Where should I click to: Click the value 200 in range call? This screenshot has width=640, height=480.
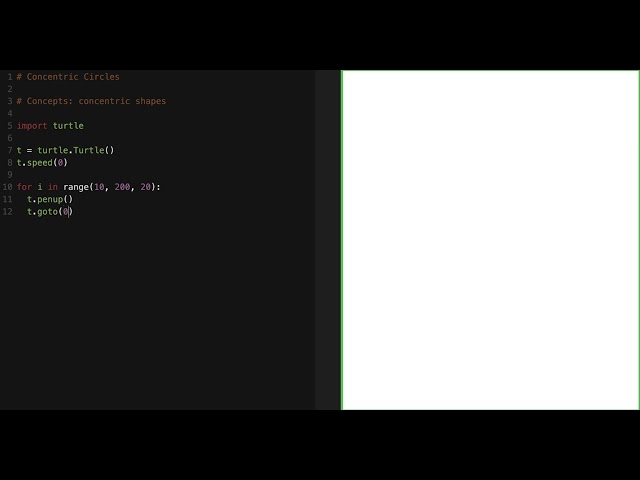(x=122, y=187)
